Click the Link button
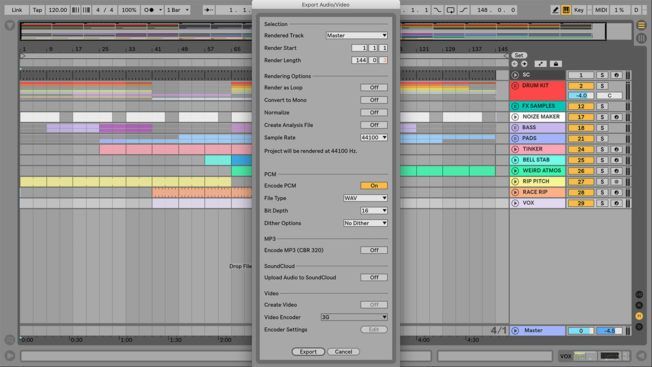 coord(17,10)
